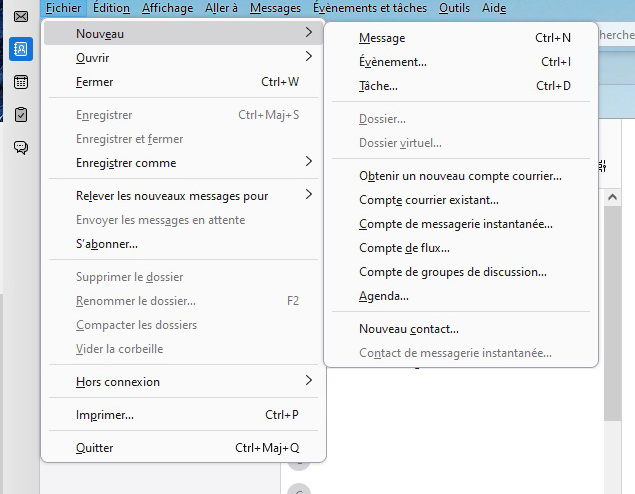Open the Affichage menu
This screenshot has height=494, width=635.
click(167, 8)
